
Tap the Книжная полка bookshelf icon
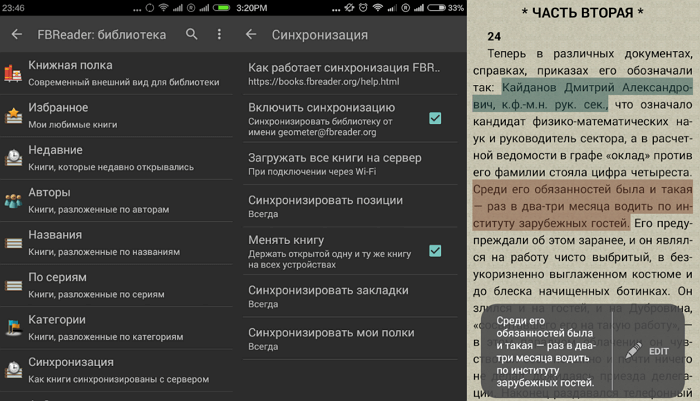click(x=14, y=72)
